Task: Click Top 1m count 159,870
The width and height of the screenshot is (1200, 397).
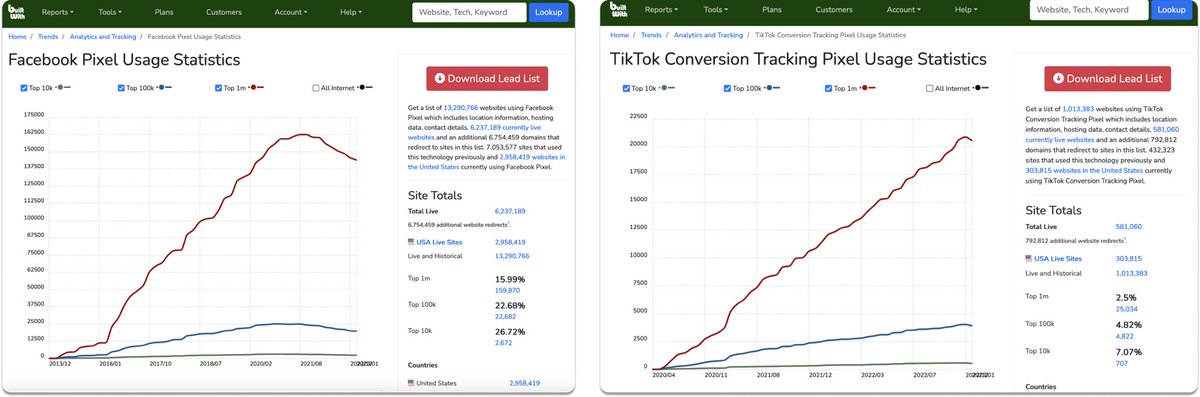Action: tap(507, 290)
